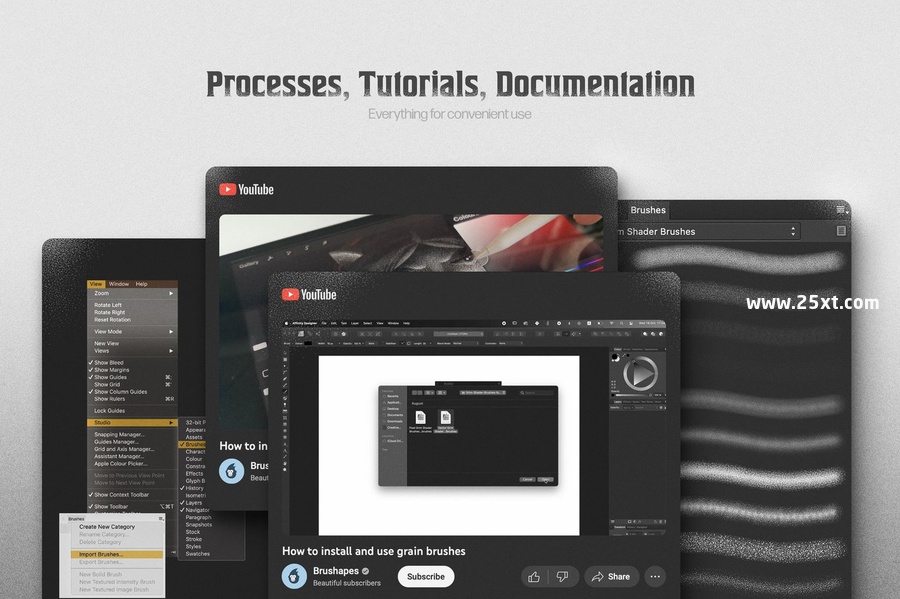
Task: Toggle Show Toolbar in the View menu
Action: 132,507
